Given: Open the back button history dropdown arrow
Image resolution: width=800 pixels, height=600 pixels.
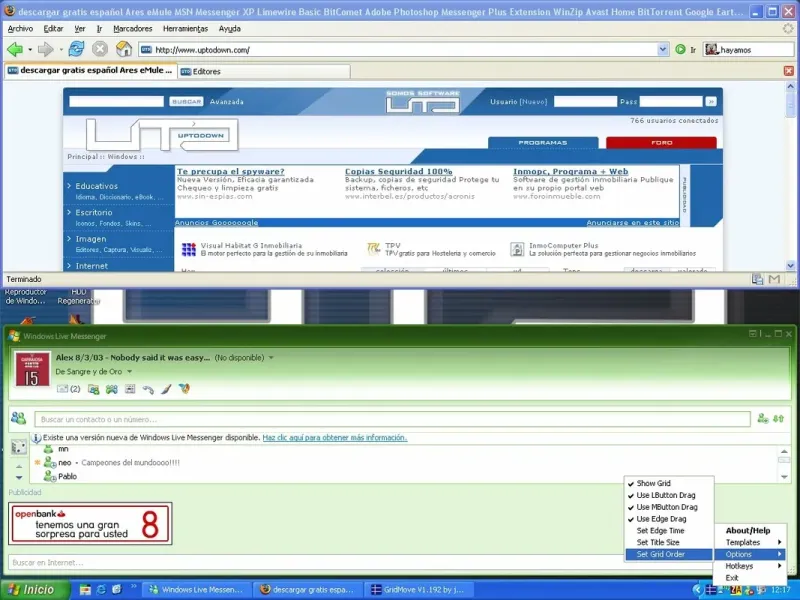Looking at the screenshot, I should click(x=30, y=49).
